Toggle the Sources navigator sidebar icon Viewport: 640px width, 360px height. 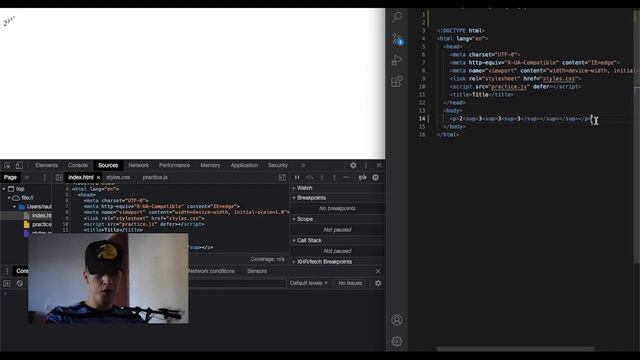pos(59,178)
